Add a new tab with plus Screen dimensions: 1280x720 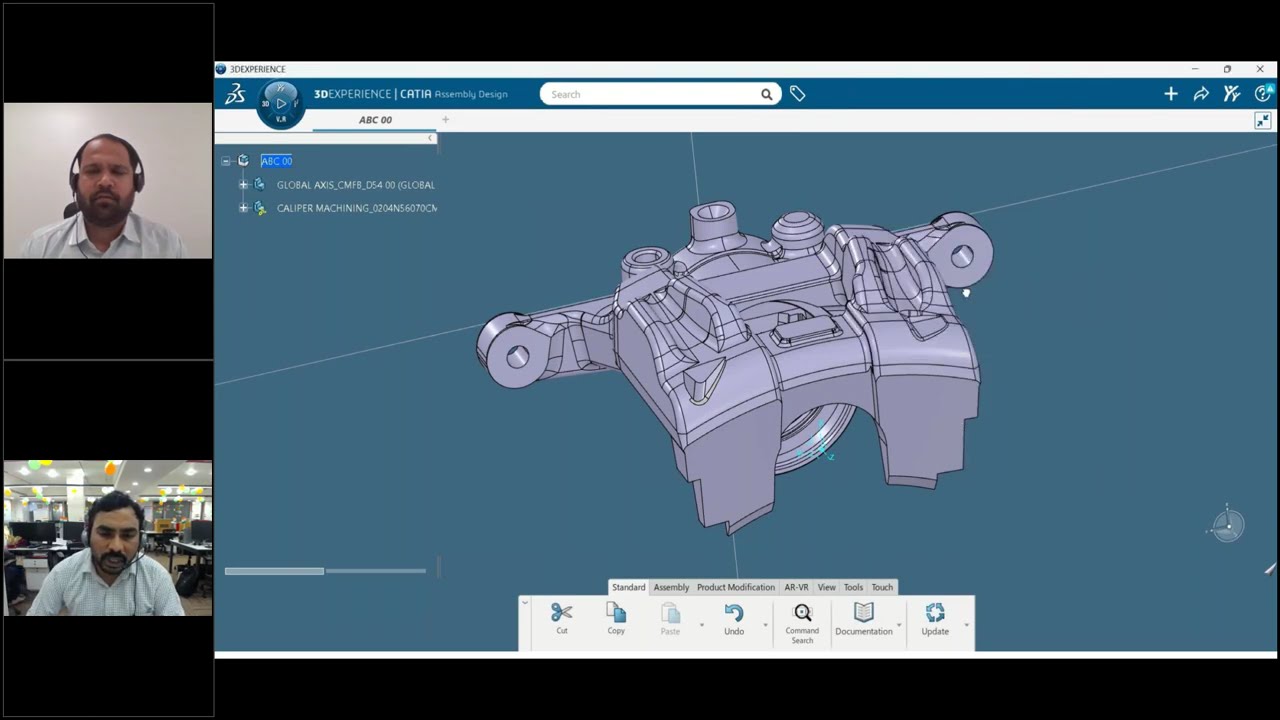coord(446,120)
